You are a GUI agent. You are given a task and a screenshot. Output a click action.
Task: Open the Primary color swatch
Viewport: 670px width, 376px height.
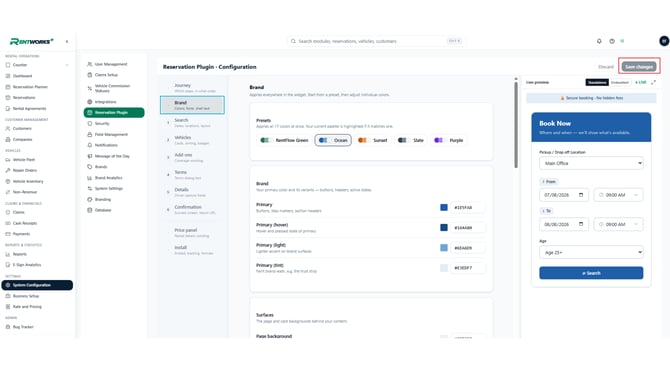pos(444,207)
